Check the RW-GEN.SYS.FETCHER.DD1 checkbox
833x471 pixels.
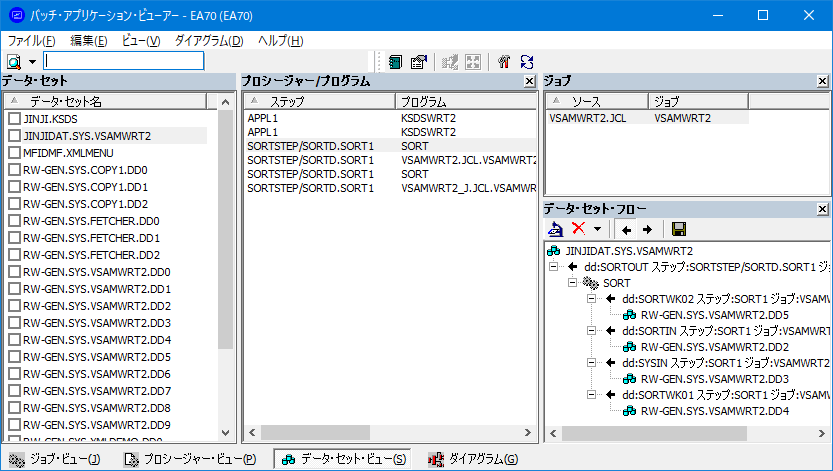[x=14, y=238]
